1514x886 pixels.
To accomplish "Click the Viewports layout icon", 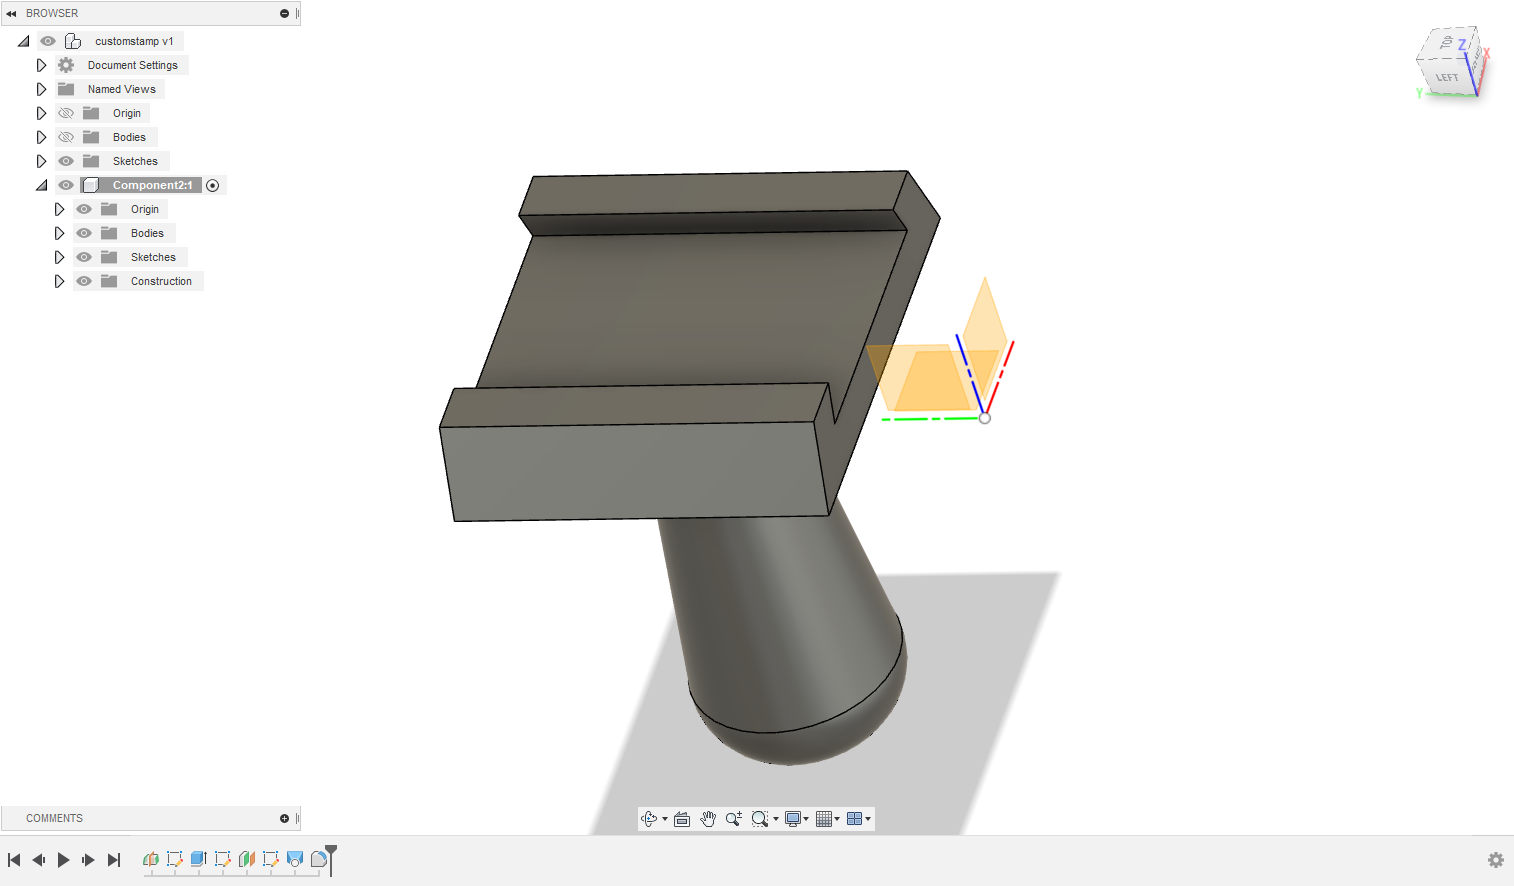I will click(x=854, y=819).
